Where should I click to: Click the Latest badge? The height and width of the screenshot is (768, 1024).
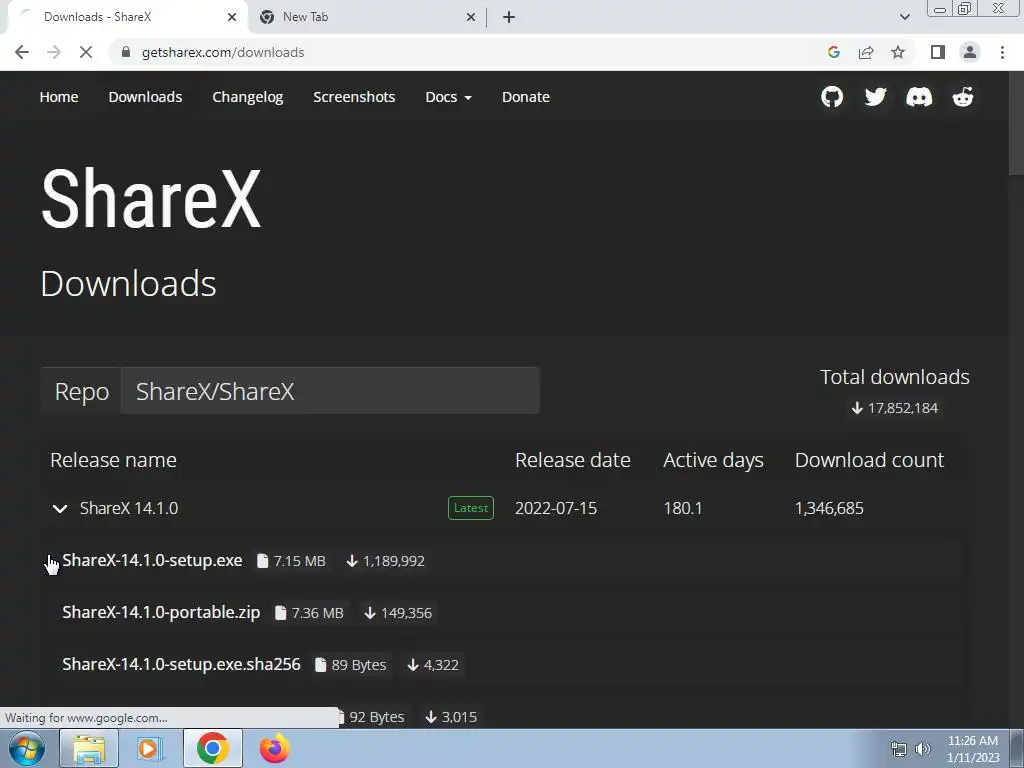(471, 508)
